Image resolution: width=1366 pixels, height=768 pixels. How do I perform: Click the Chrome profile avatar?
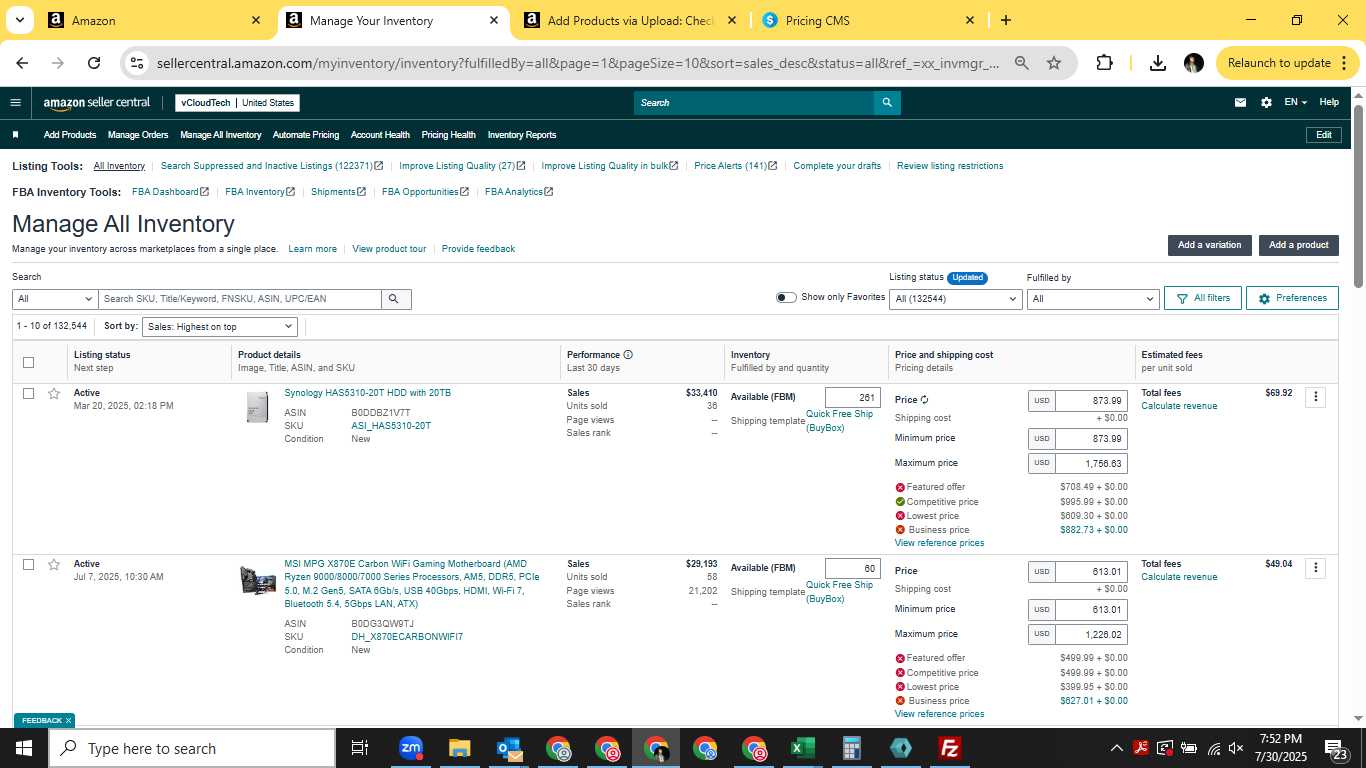[x=1193, y=63]
